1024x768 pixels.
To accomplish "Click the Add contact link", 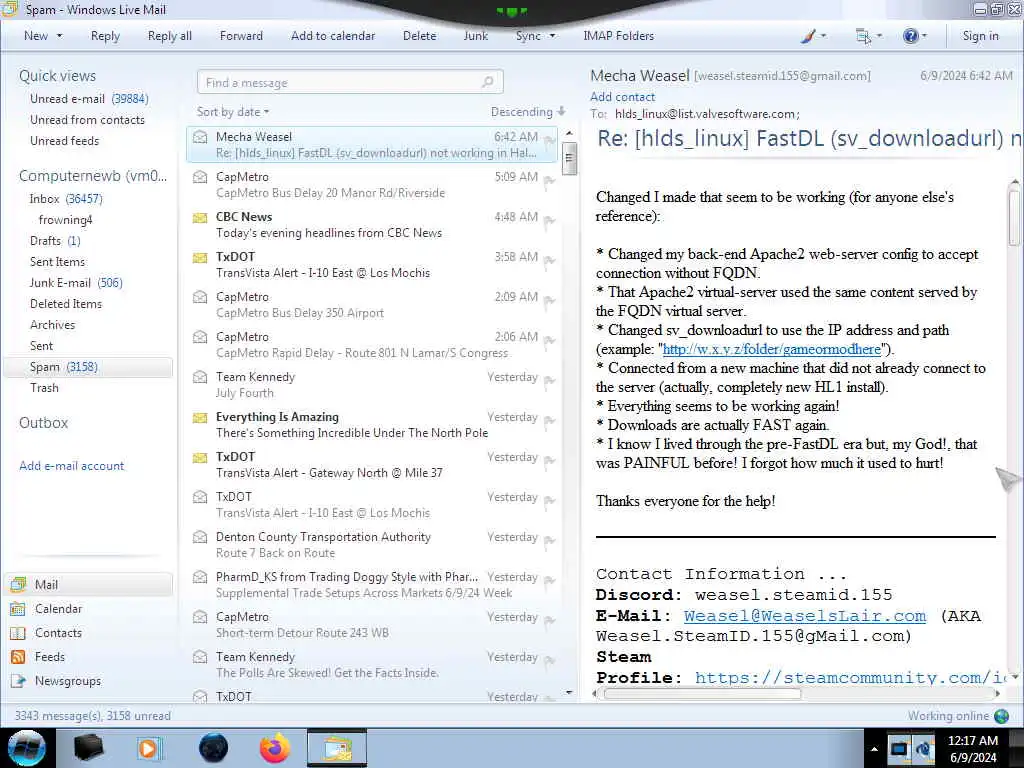I will 622,97.
